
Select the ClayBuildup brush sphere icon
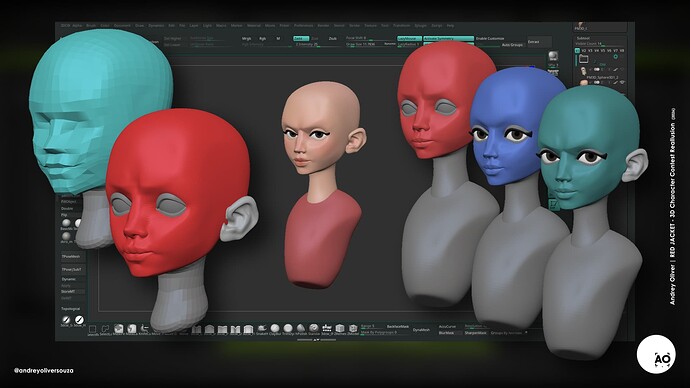click(x=275, y=328)
